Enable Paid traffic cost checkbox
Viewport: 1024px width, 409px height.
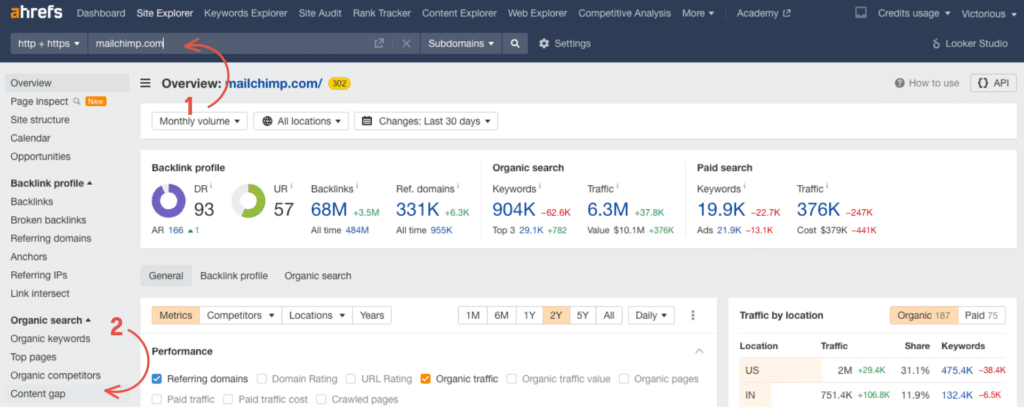pyautogui.click(x=228, y=399)
